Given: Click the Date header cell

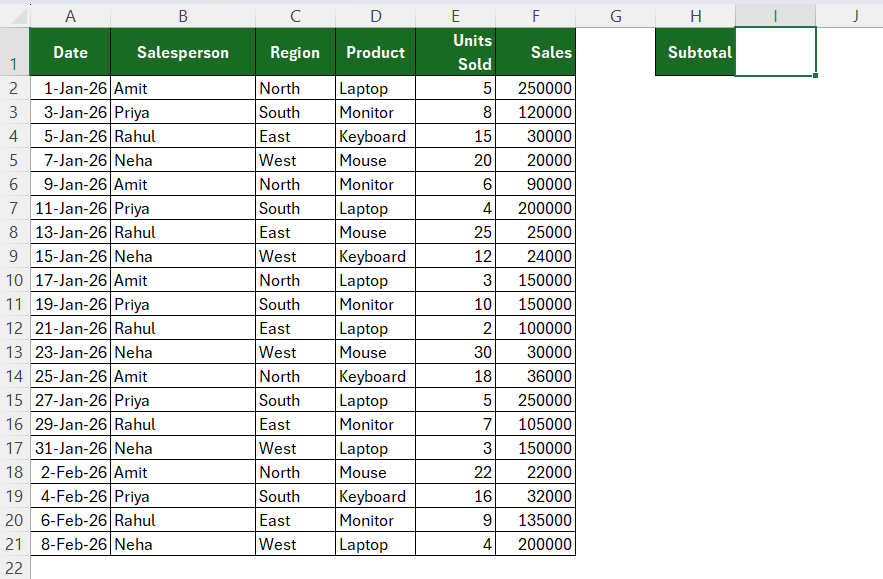Looking at the screenshot, I should click(70, 51).
